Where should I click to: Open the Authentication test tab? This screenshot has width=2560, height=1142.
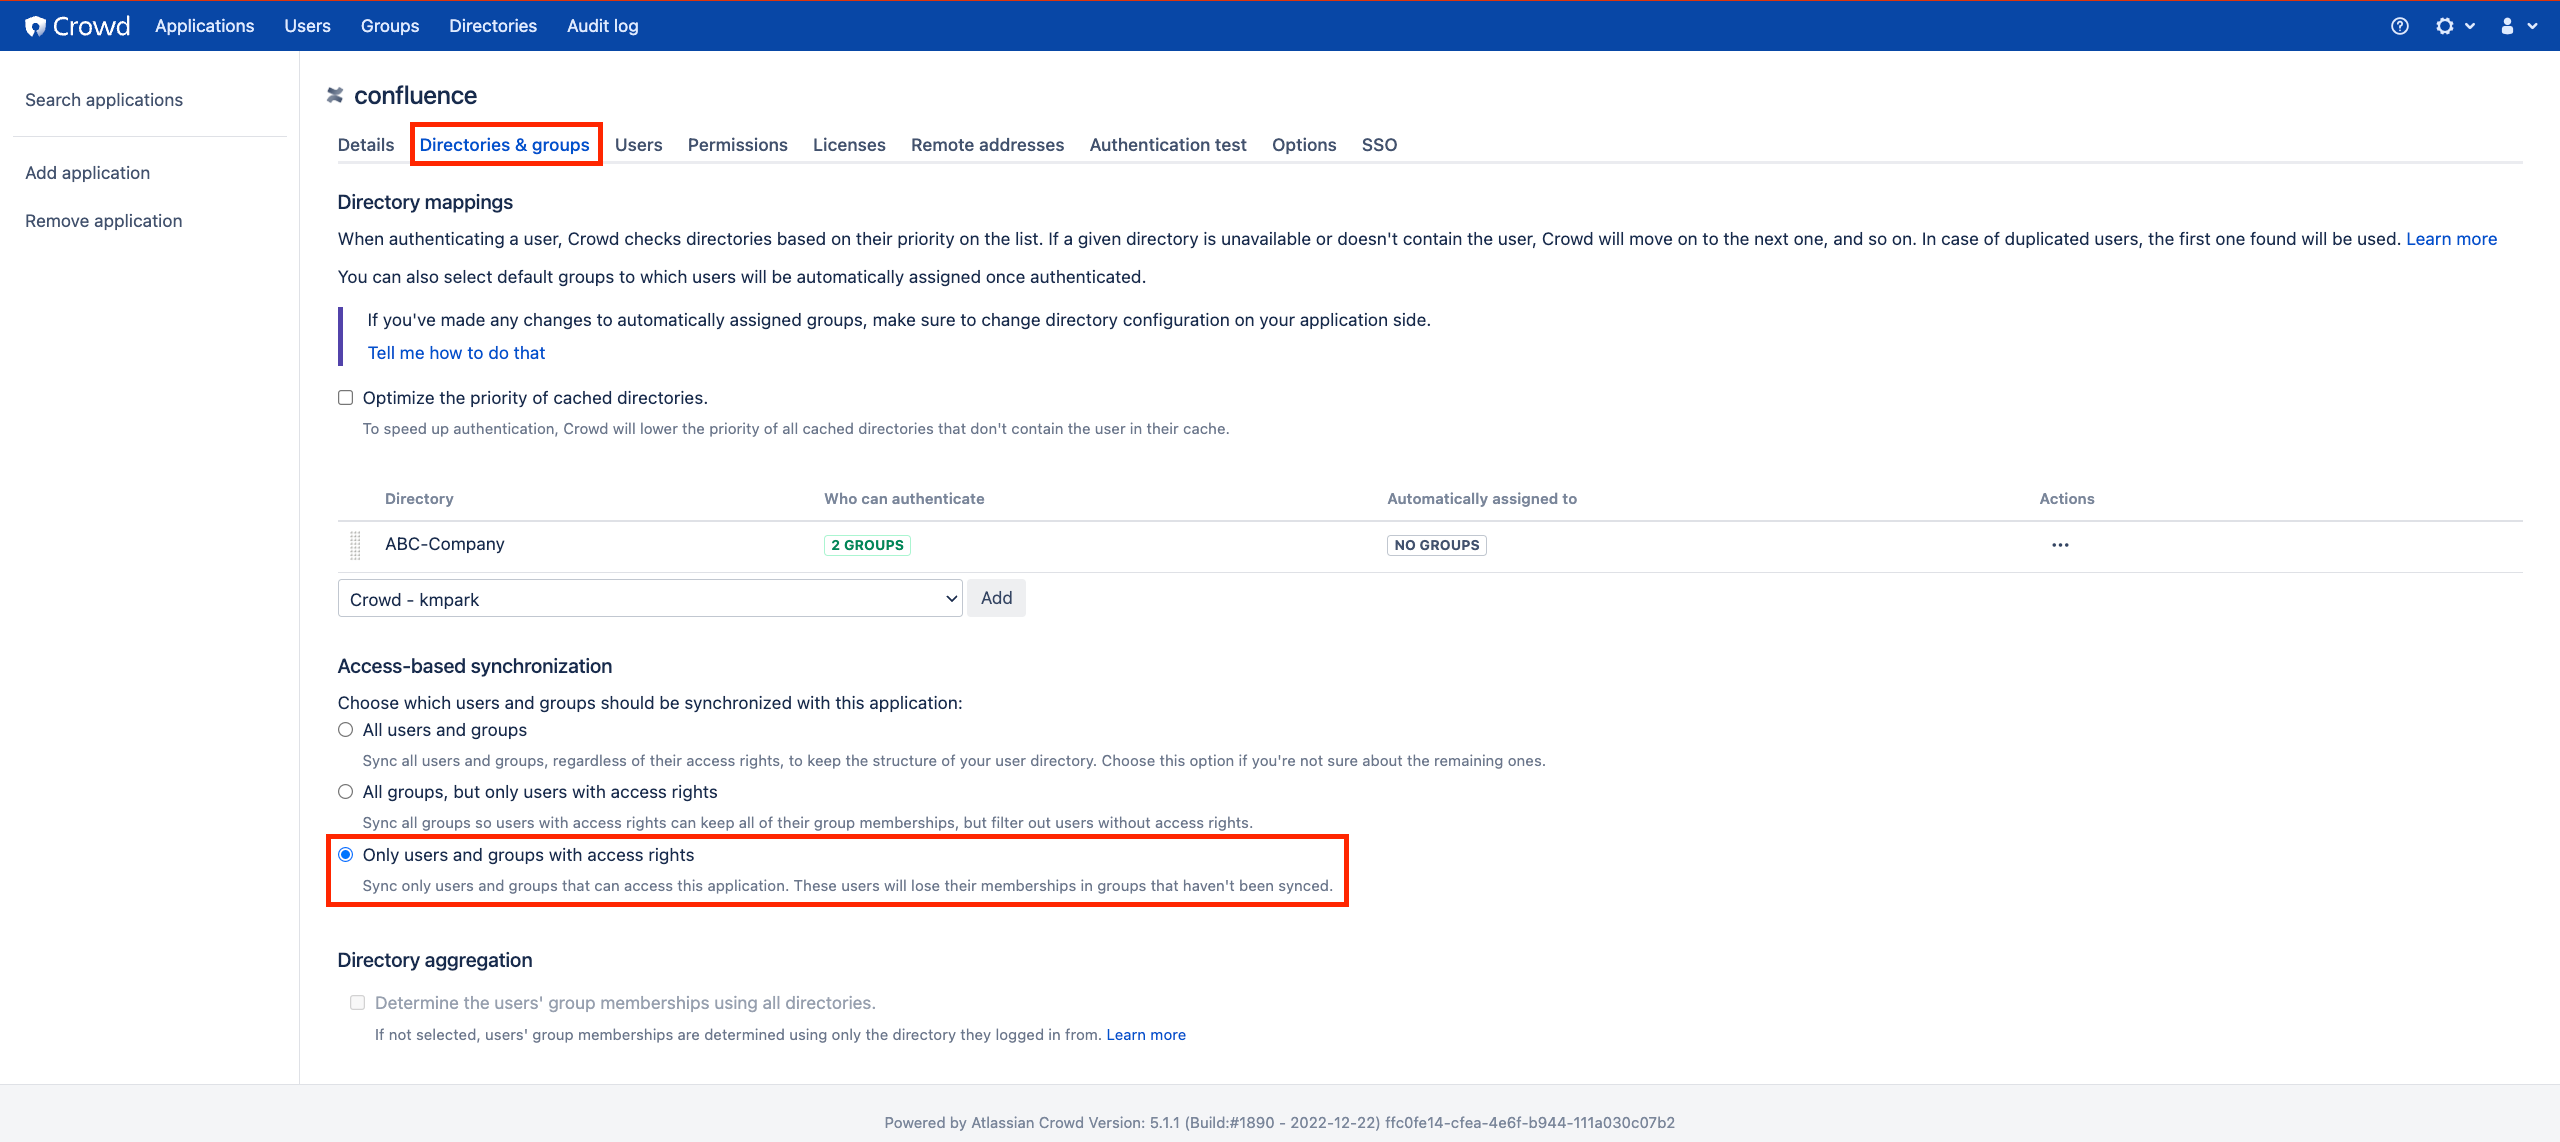(1168, 145)
